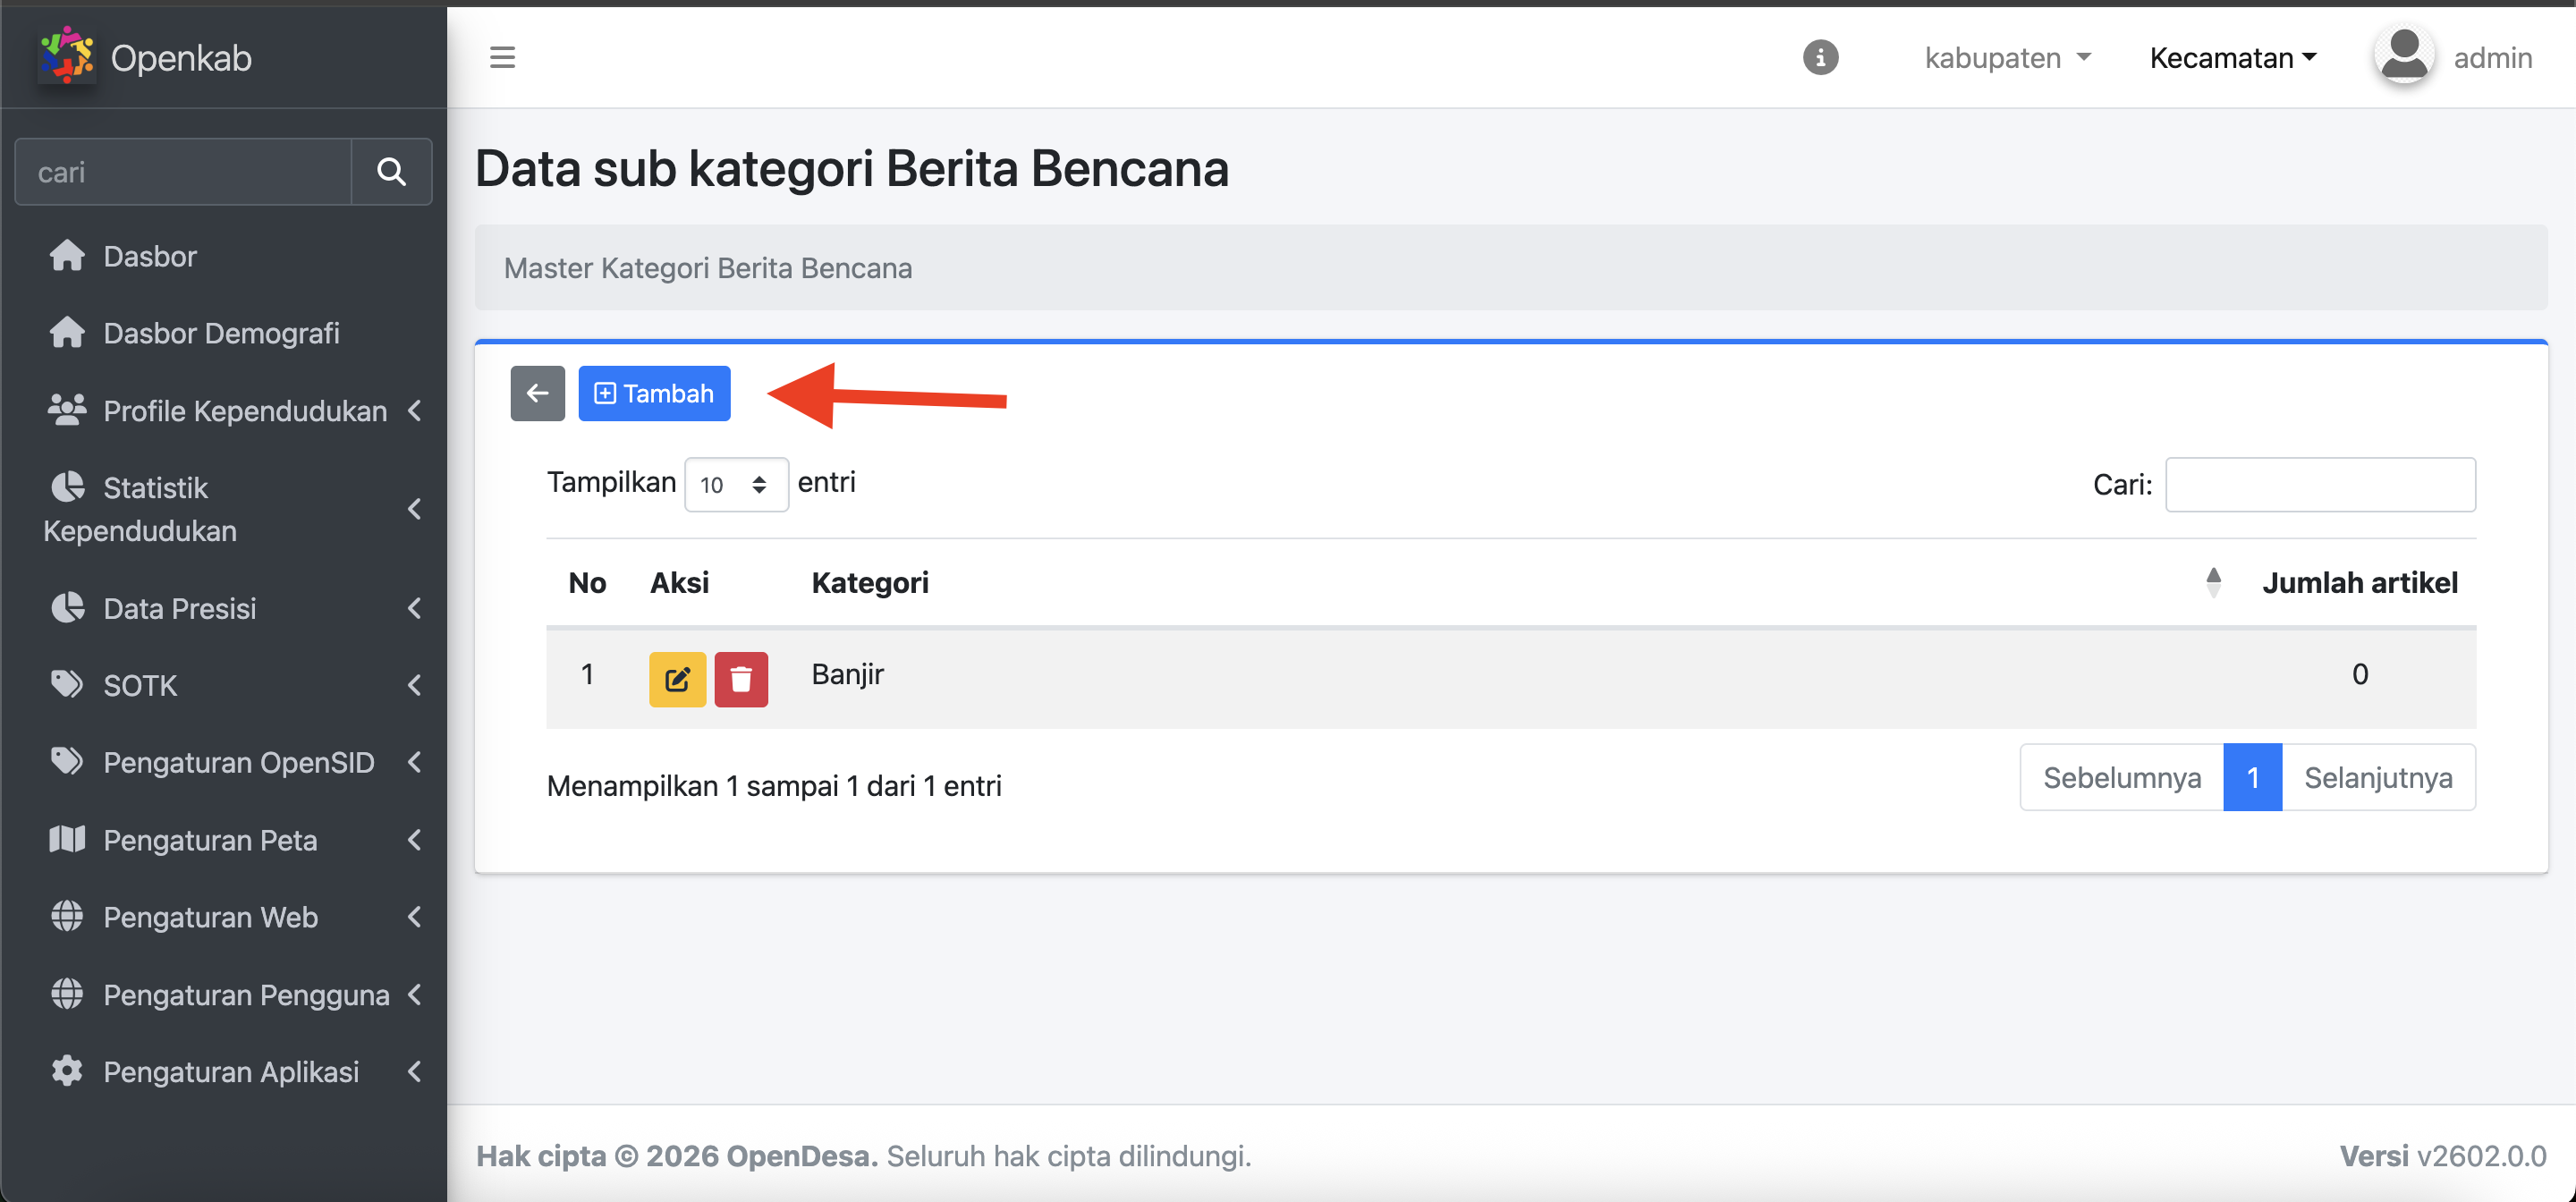Screen dimensions: 2576x1202
Task: Open the entries-per-page selector
Action: coord(736,485)
